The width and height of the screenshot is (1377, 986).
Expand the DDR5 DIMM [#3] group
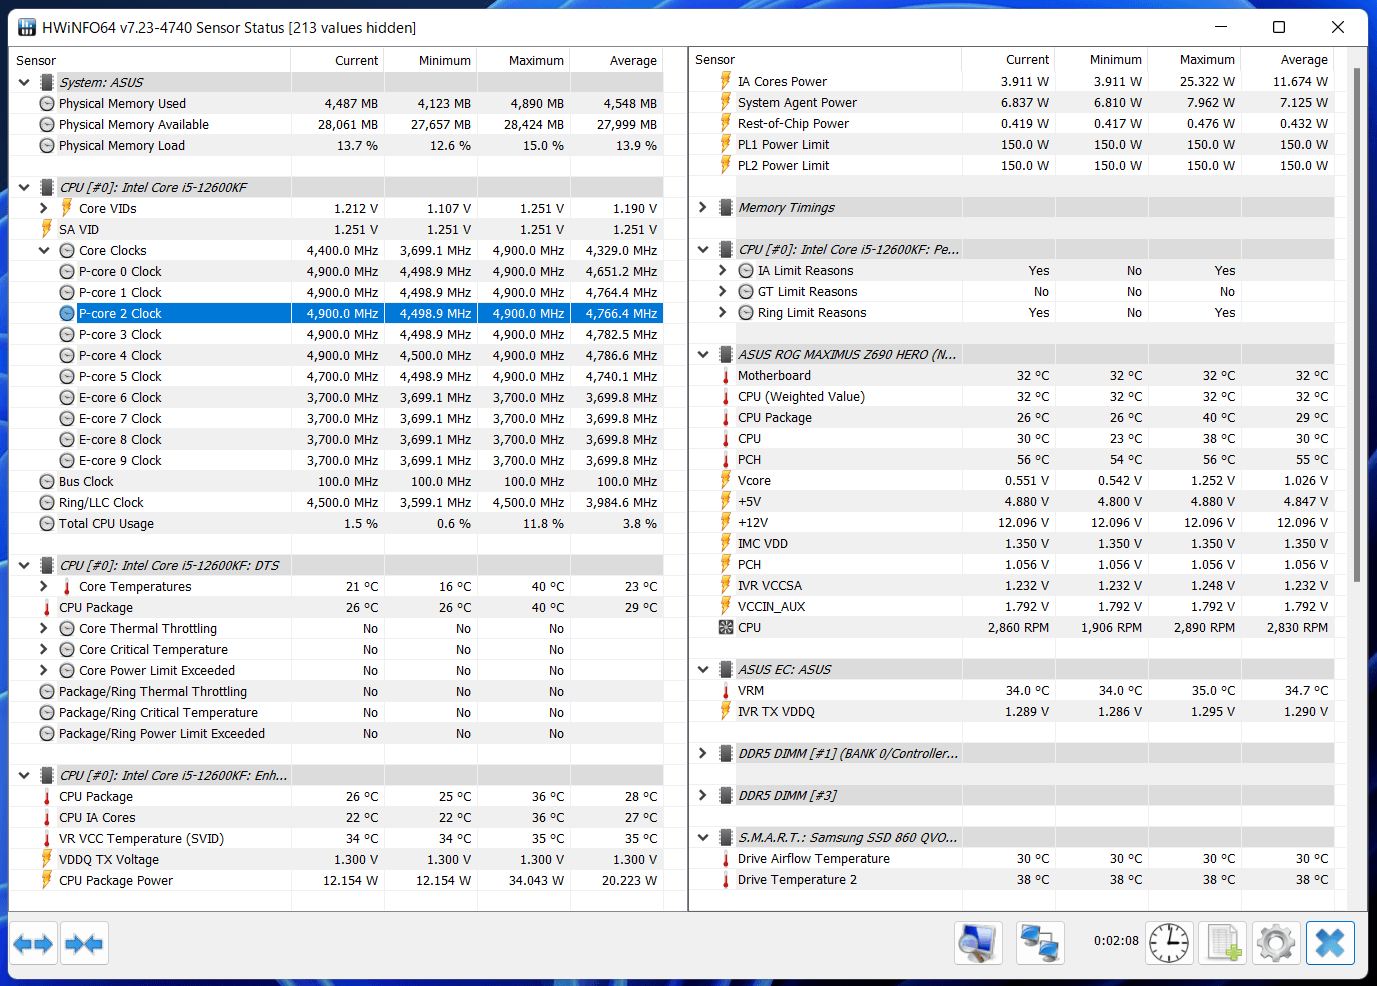pyautogui.click(x=703, y=795)
